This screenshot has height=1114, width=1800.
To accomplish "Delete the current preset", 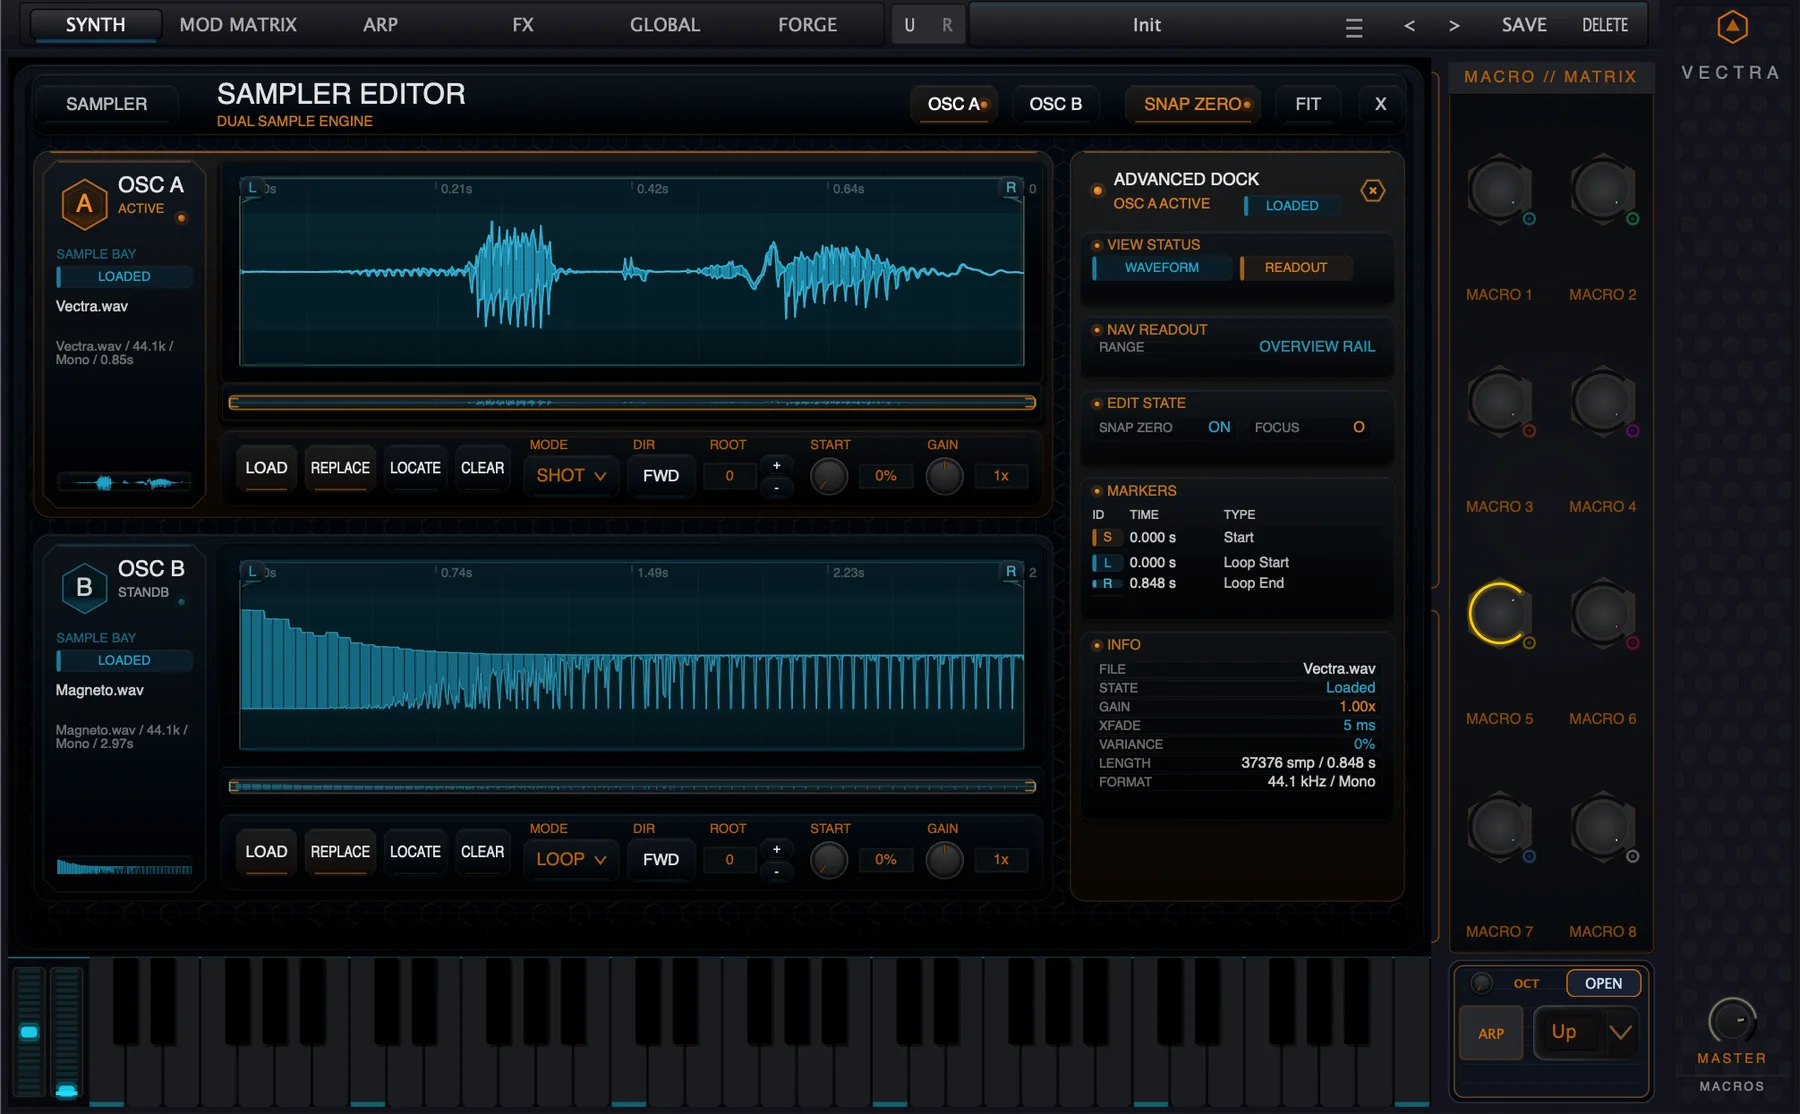I will 1605,25.
